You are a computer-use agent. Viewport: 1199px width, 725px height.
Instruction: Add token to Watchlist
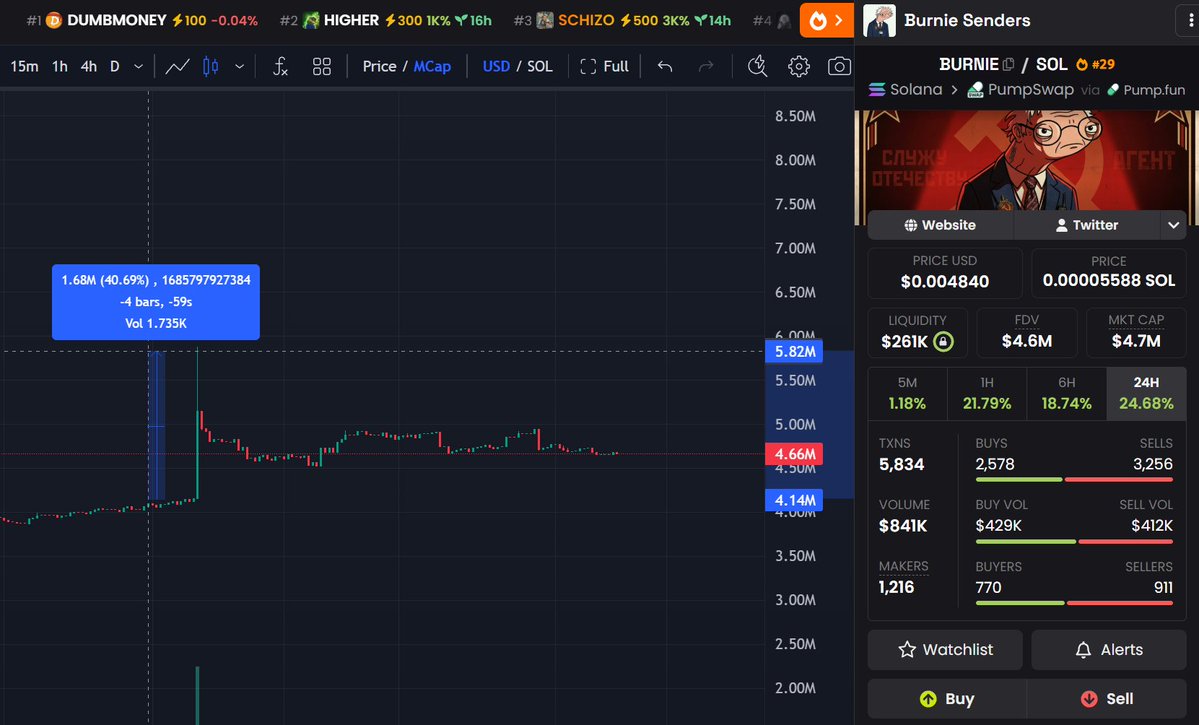coord(944,650)
